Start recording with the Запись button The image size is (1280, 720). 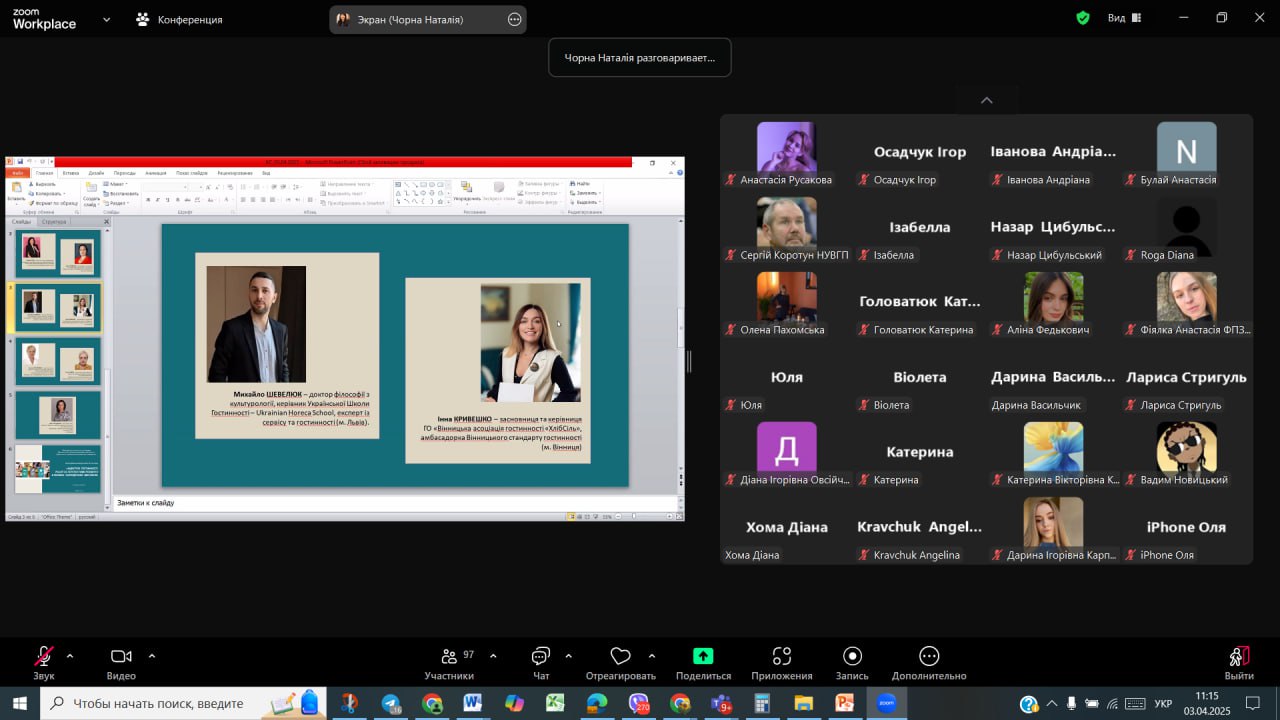(852, 656)
